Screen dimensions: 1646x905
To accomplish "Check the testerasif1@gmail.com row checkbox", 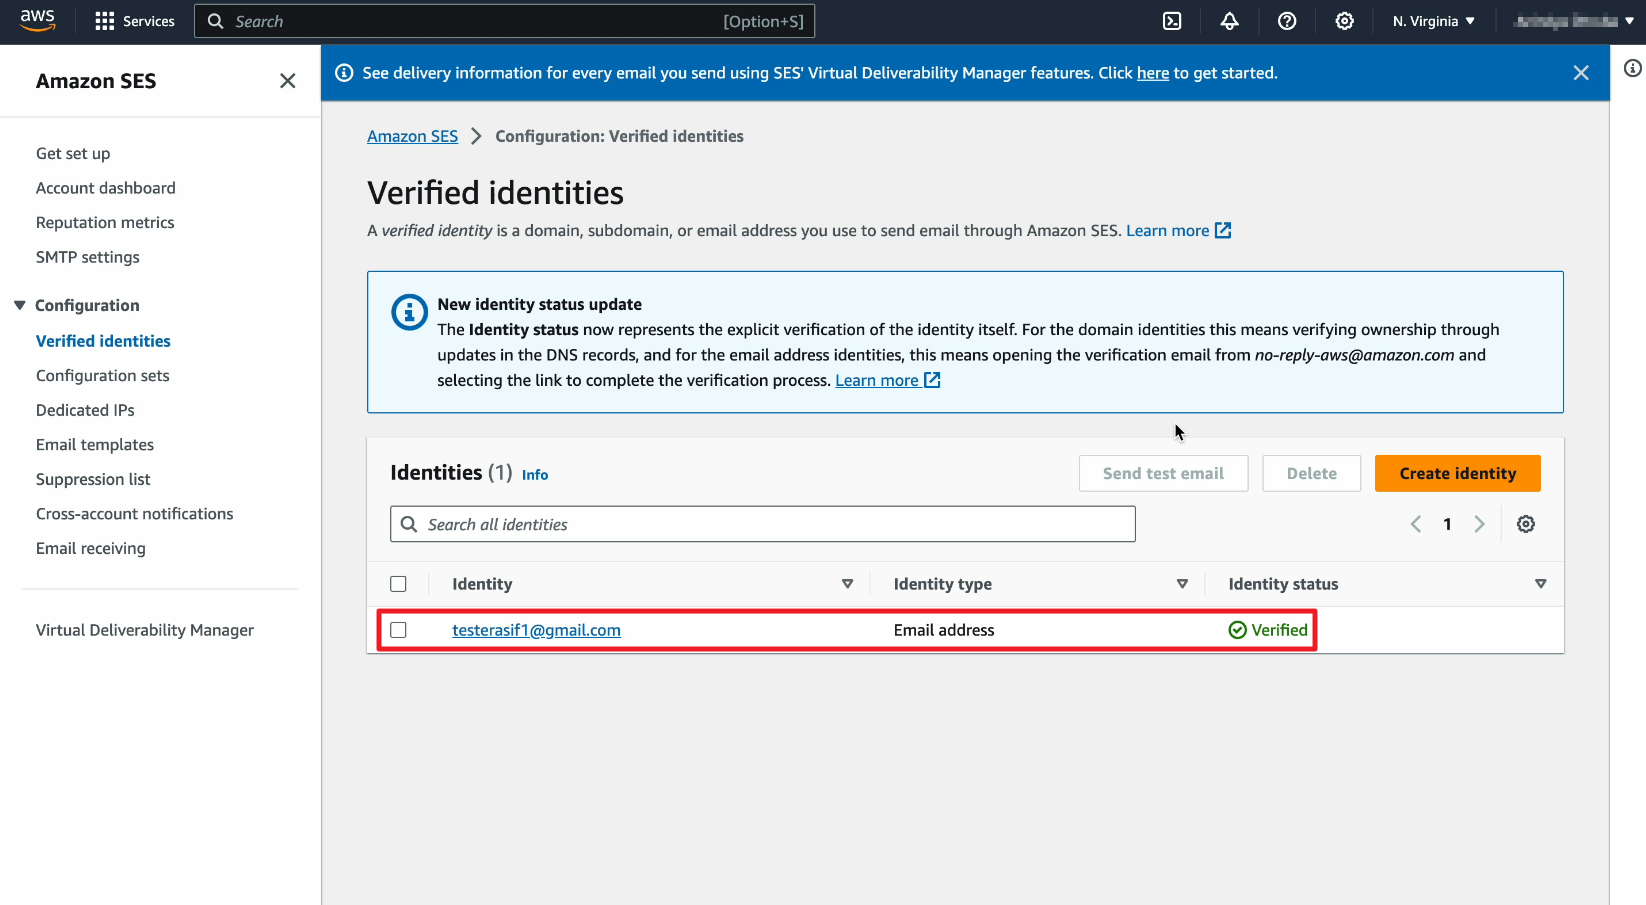I will (x=398, y=630).
